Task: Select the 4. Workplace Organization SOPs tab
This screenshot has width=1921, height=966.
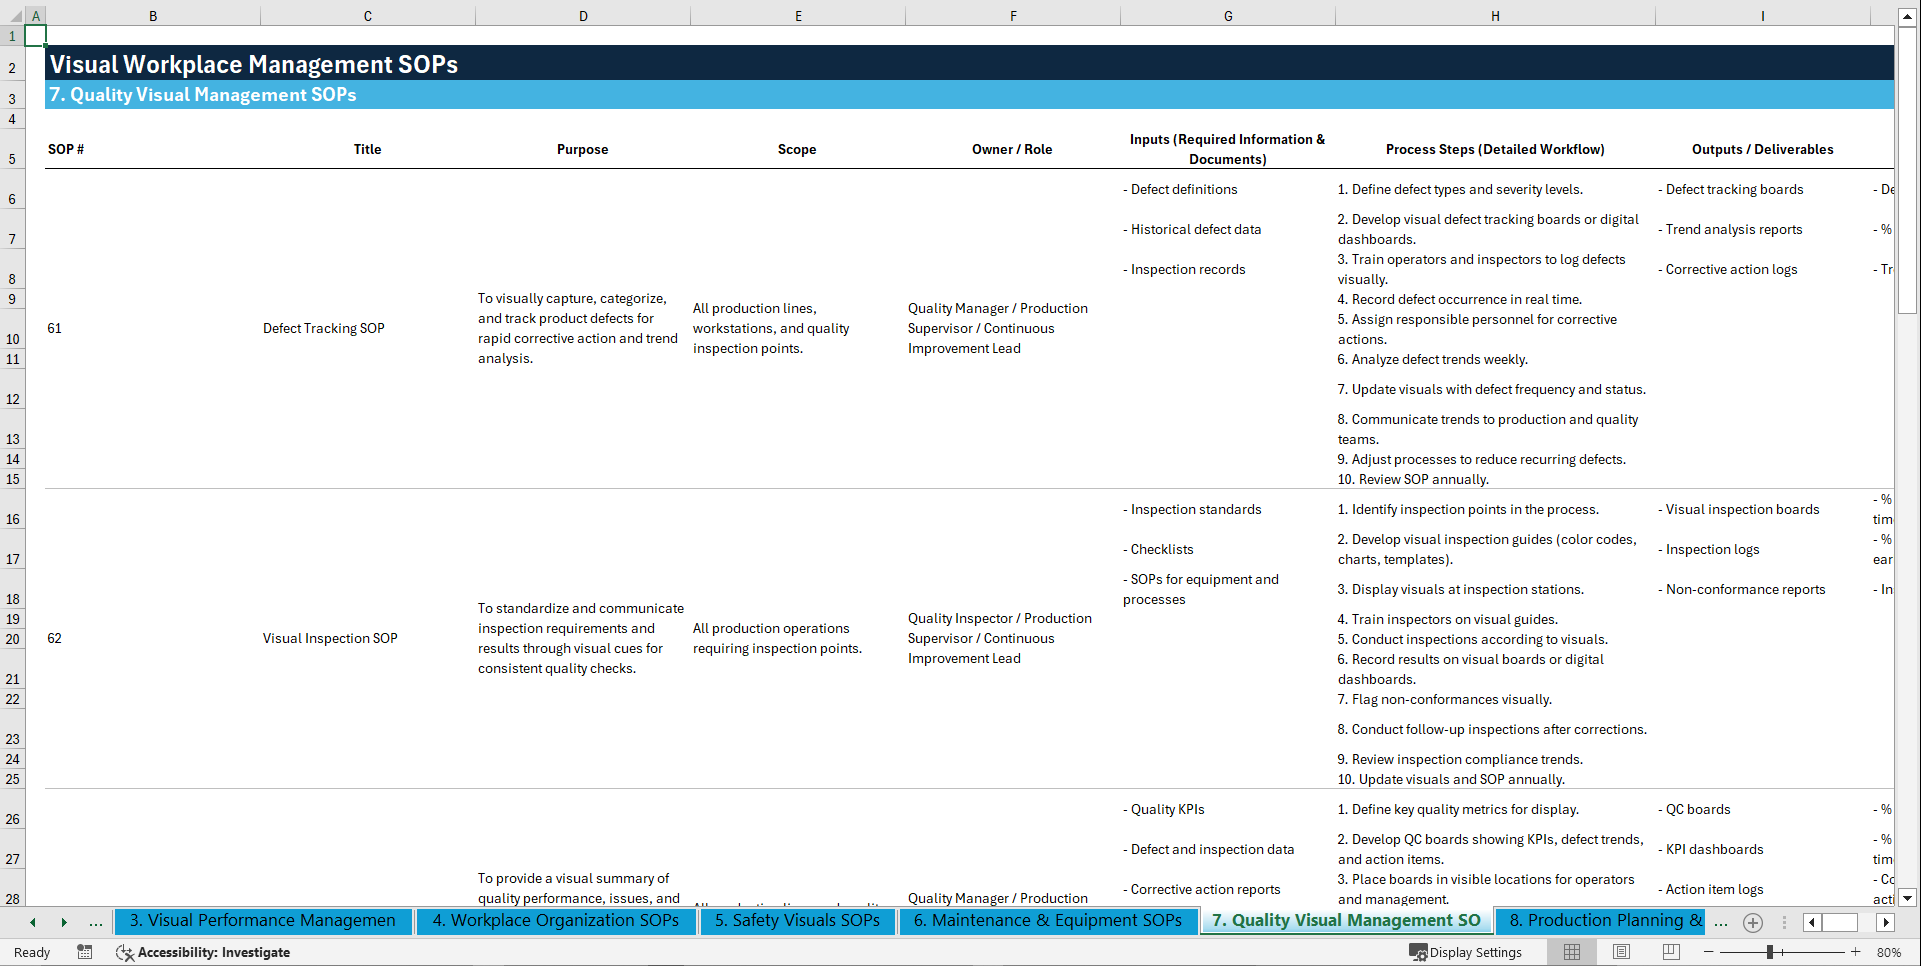Action: tap(556, 921)
